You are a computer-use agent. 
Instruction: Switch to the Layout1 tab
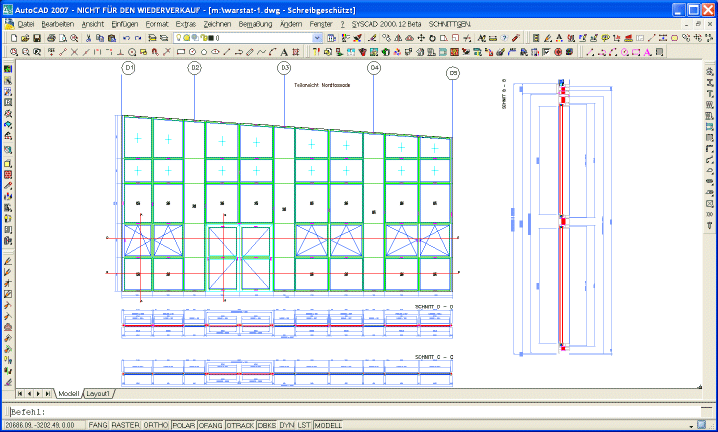[x=98, y=394]
